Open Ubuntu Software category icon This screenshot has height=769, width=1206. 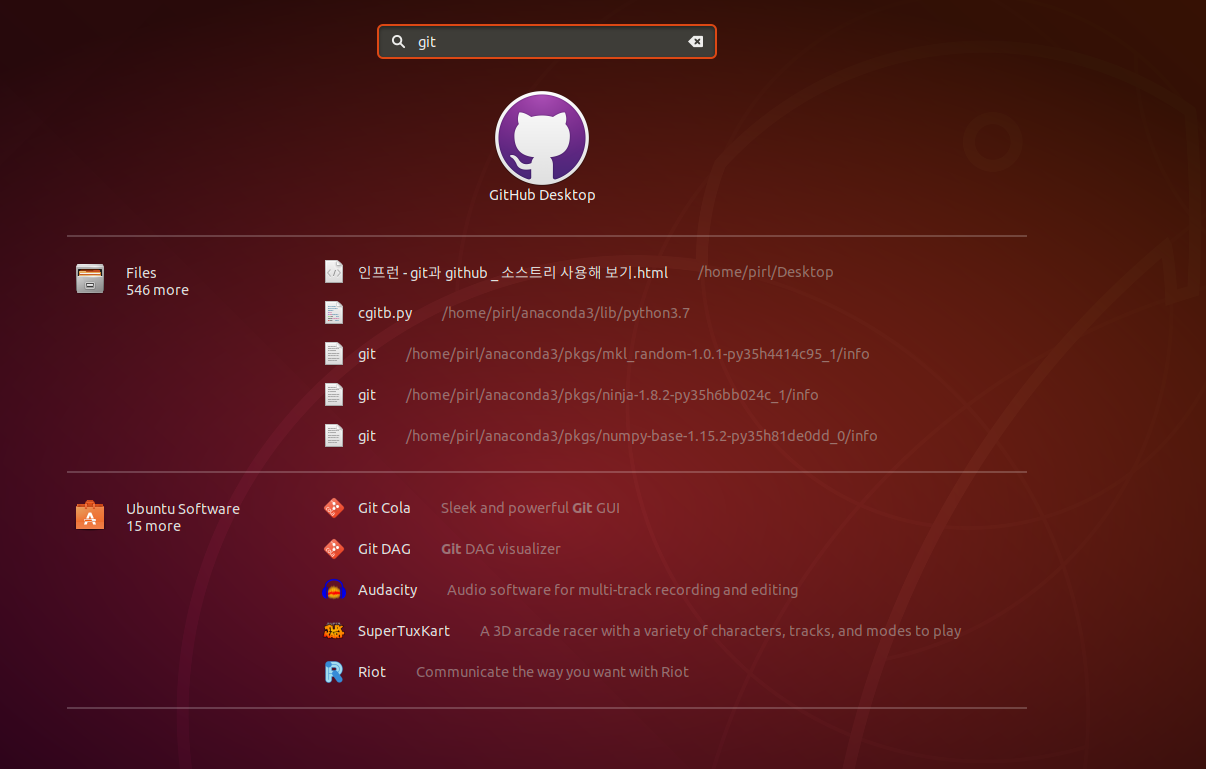click(x=90, y=515)
